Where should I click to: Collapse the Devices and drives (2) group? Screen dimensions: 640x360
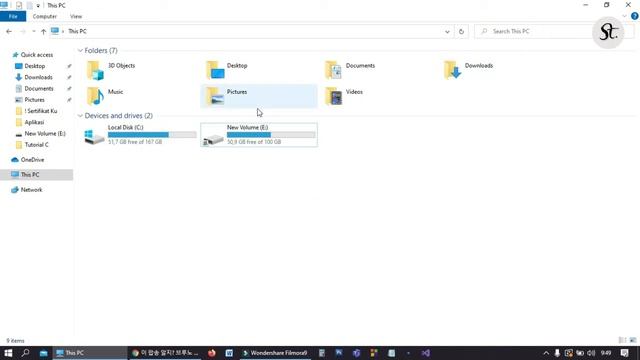[x=80, y=116]
